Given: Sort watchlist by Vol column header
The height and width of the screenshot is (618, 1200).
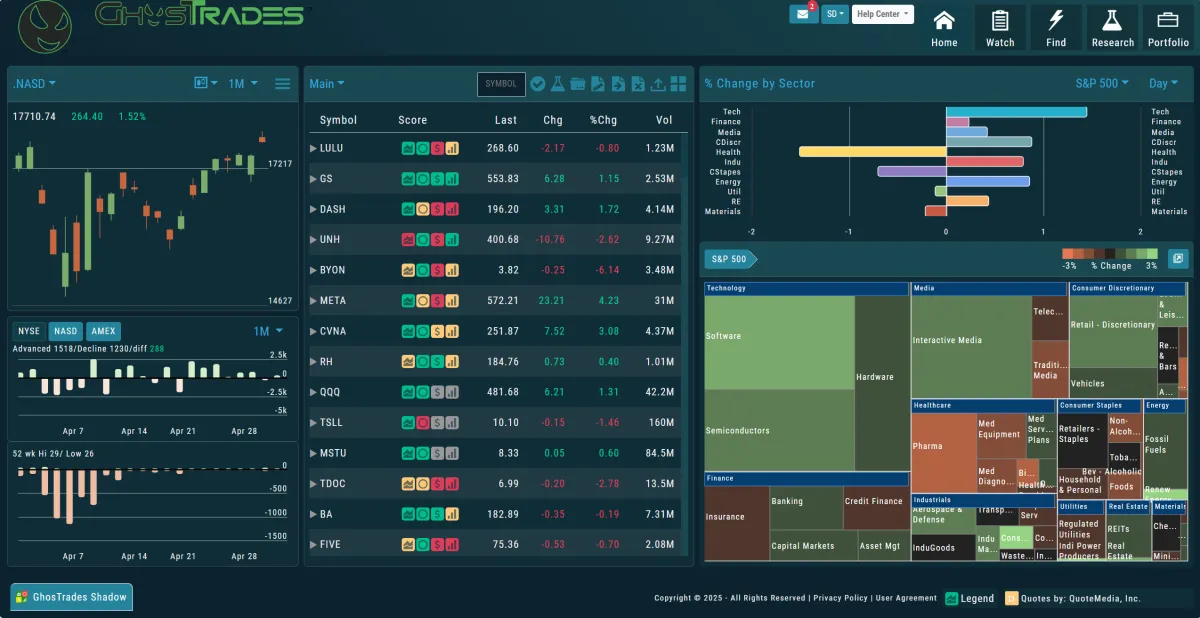Looking at the screenshot, I should [x=665, y=120].
